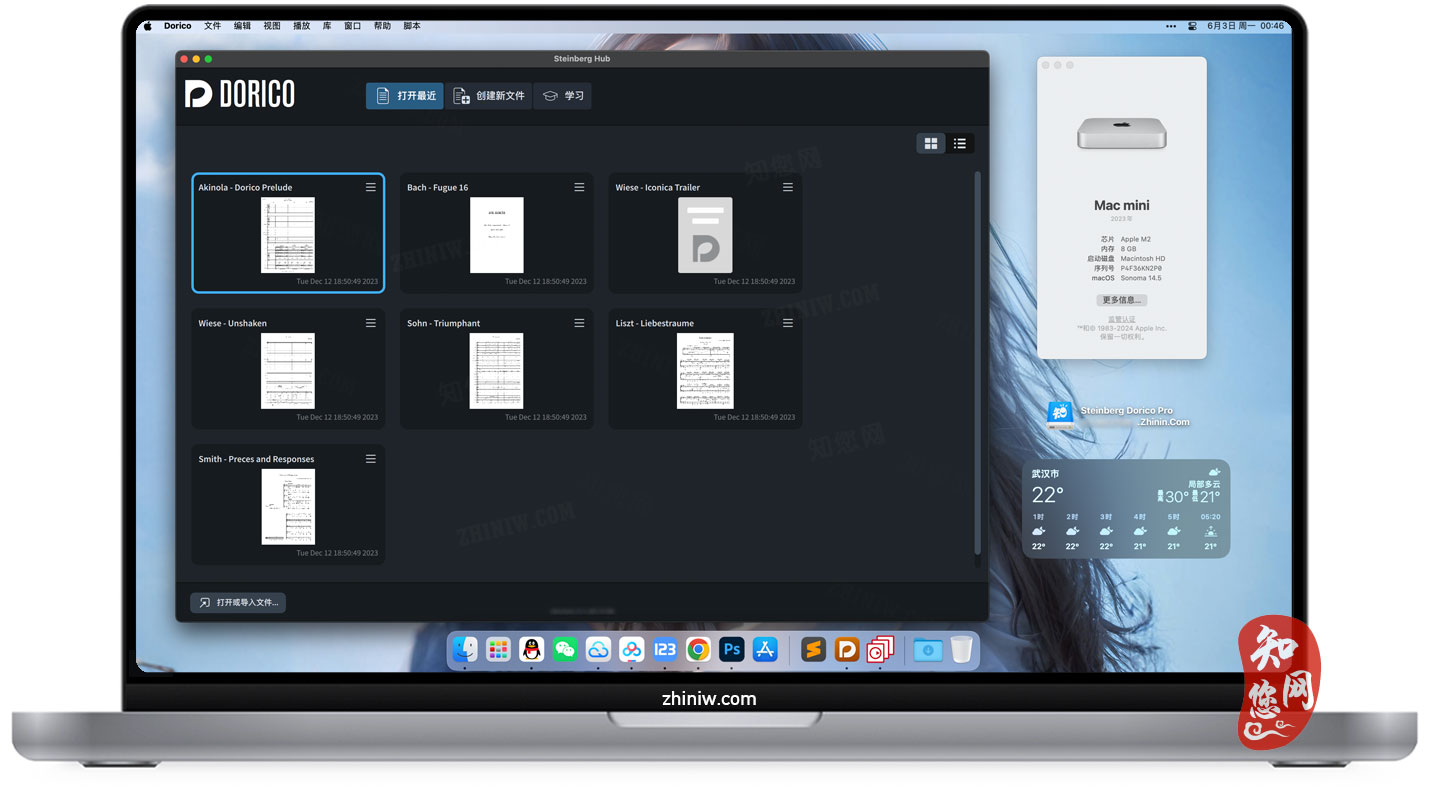1429x797 pixels.
Task: Open Dorico app icon in the dock
Action: 847,650
